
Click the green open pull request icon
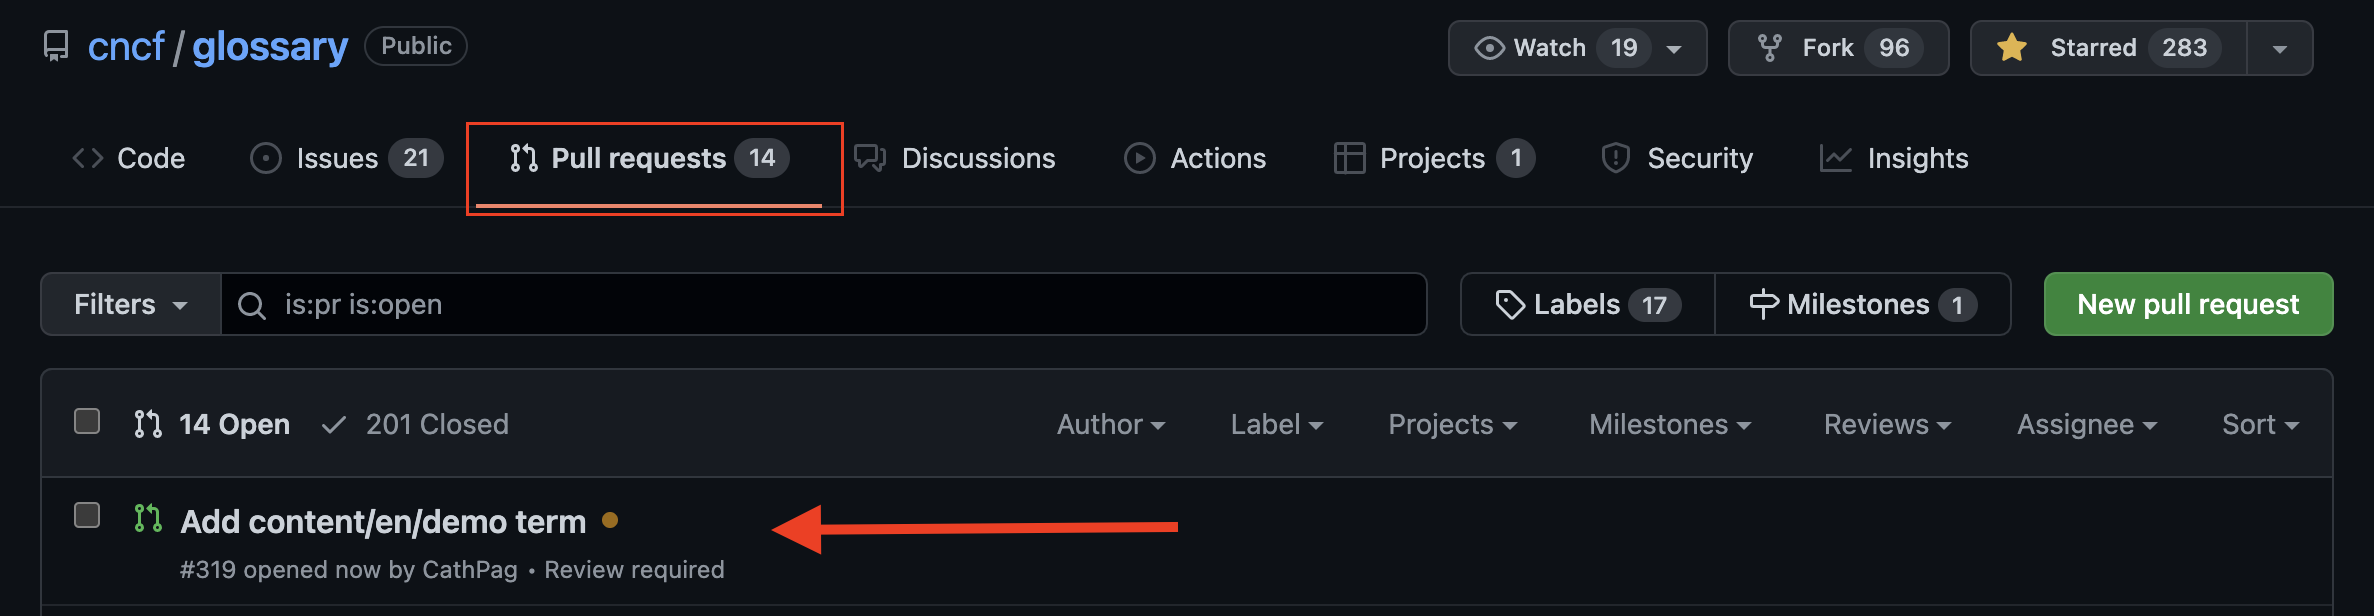click(x=148, y=518)
